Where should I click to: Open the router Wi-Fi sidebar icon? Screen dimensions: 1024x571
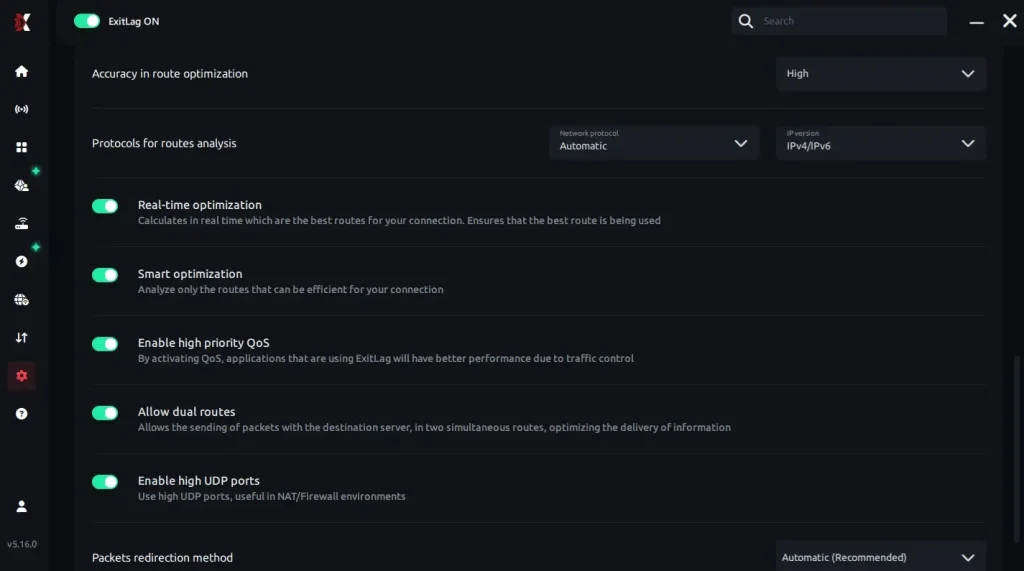pyautogui.click(x=22, y=223)
